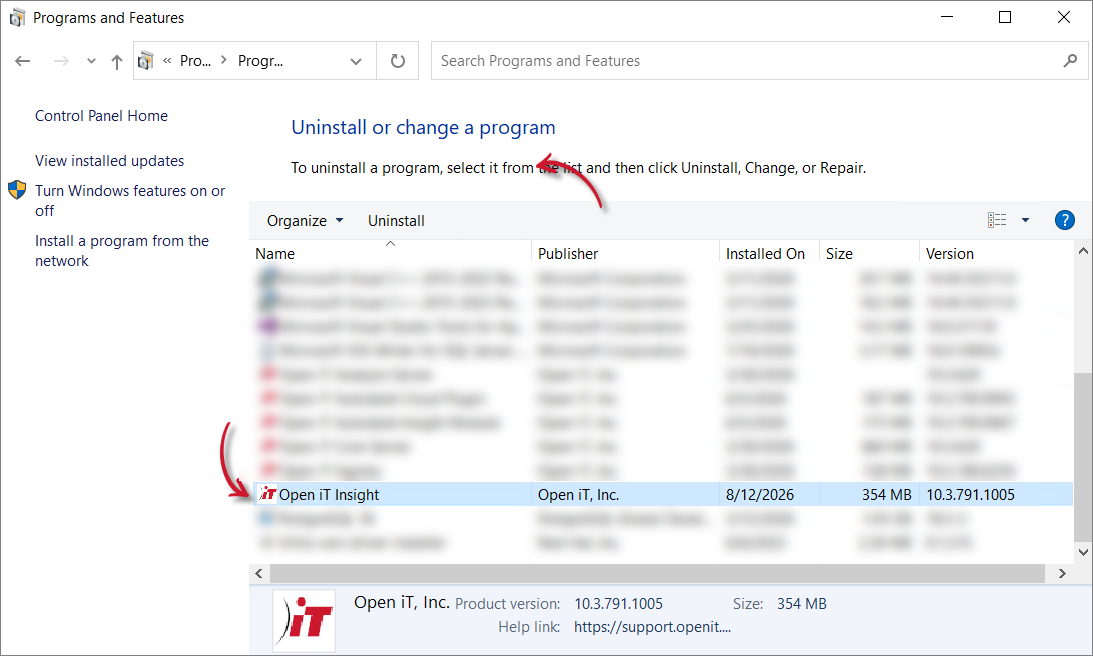The height and width of the screenshot is (656, 1093).
Task: Sort by the Size column header
Action: [x=869, y=254]
